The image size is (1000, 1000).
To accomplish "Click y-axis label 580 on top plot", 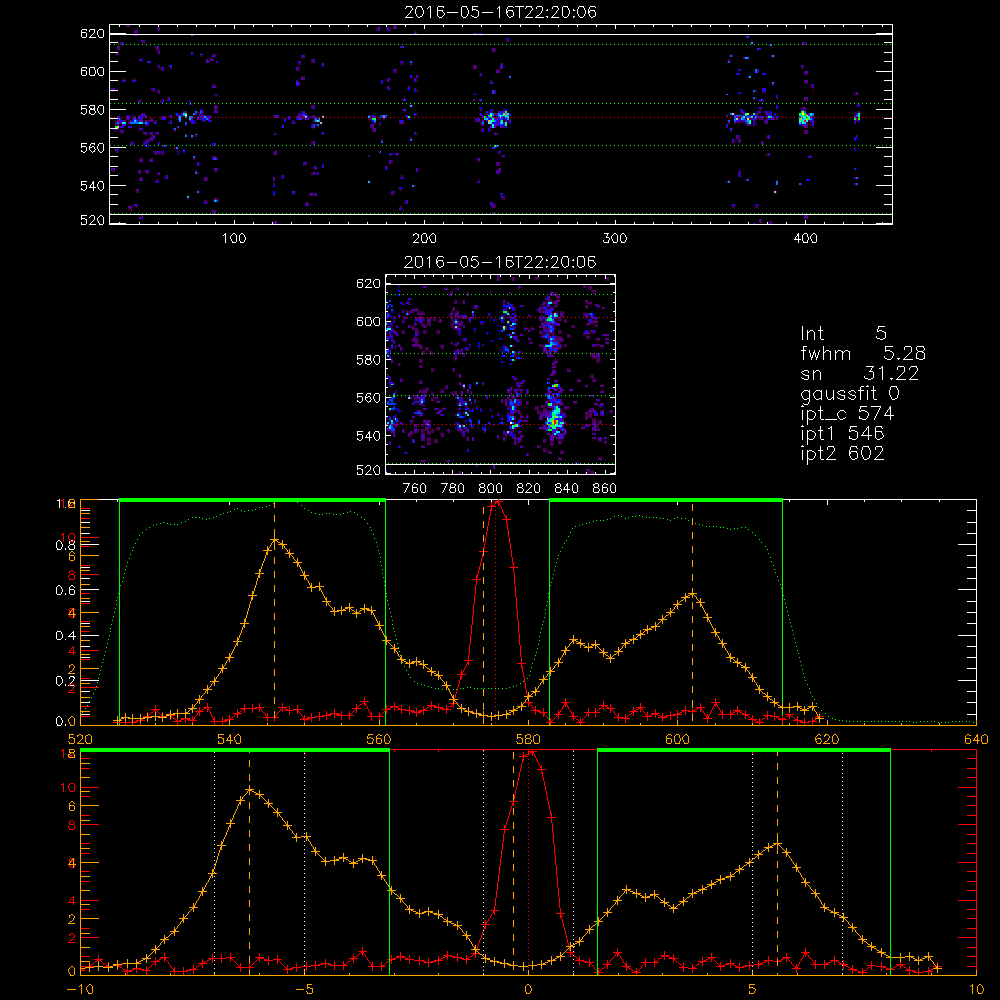I will pos(92,110).
